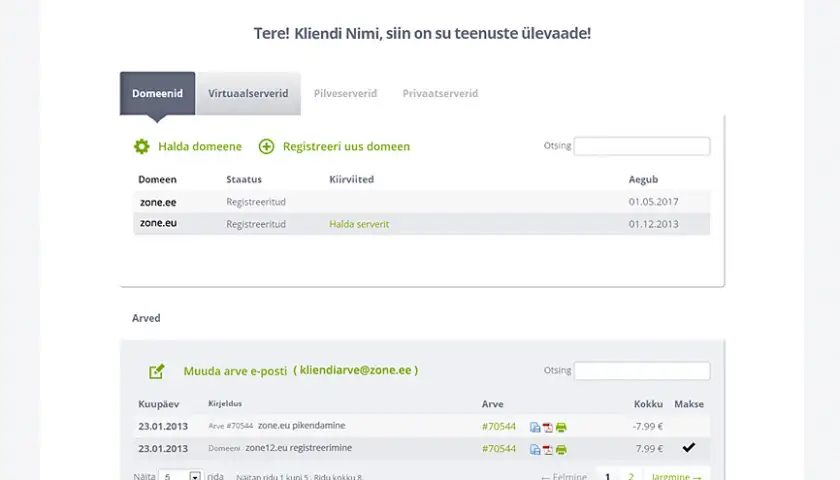Open the rows-per-page dropdown showing 5
This screenshot has width=840, height=480.
(x=180, y=476)
